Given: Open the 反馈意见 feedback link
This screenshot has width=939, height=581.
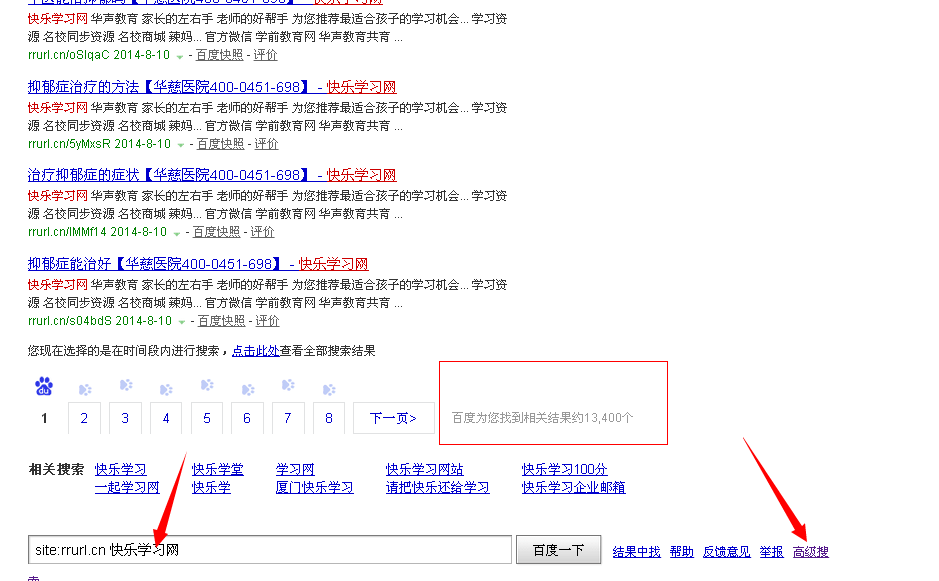Looking at the screenshot, I should 726,551.
